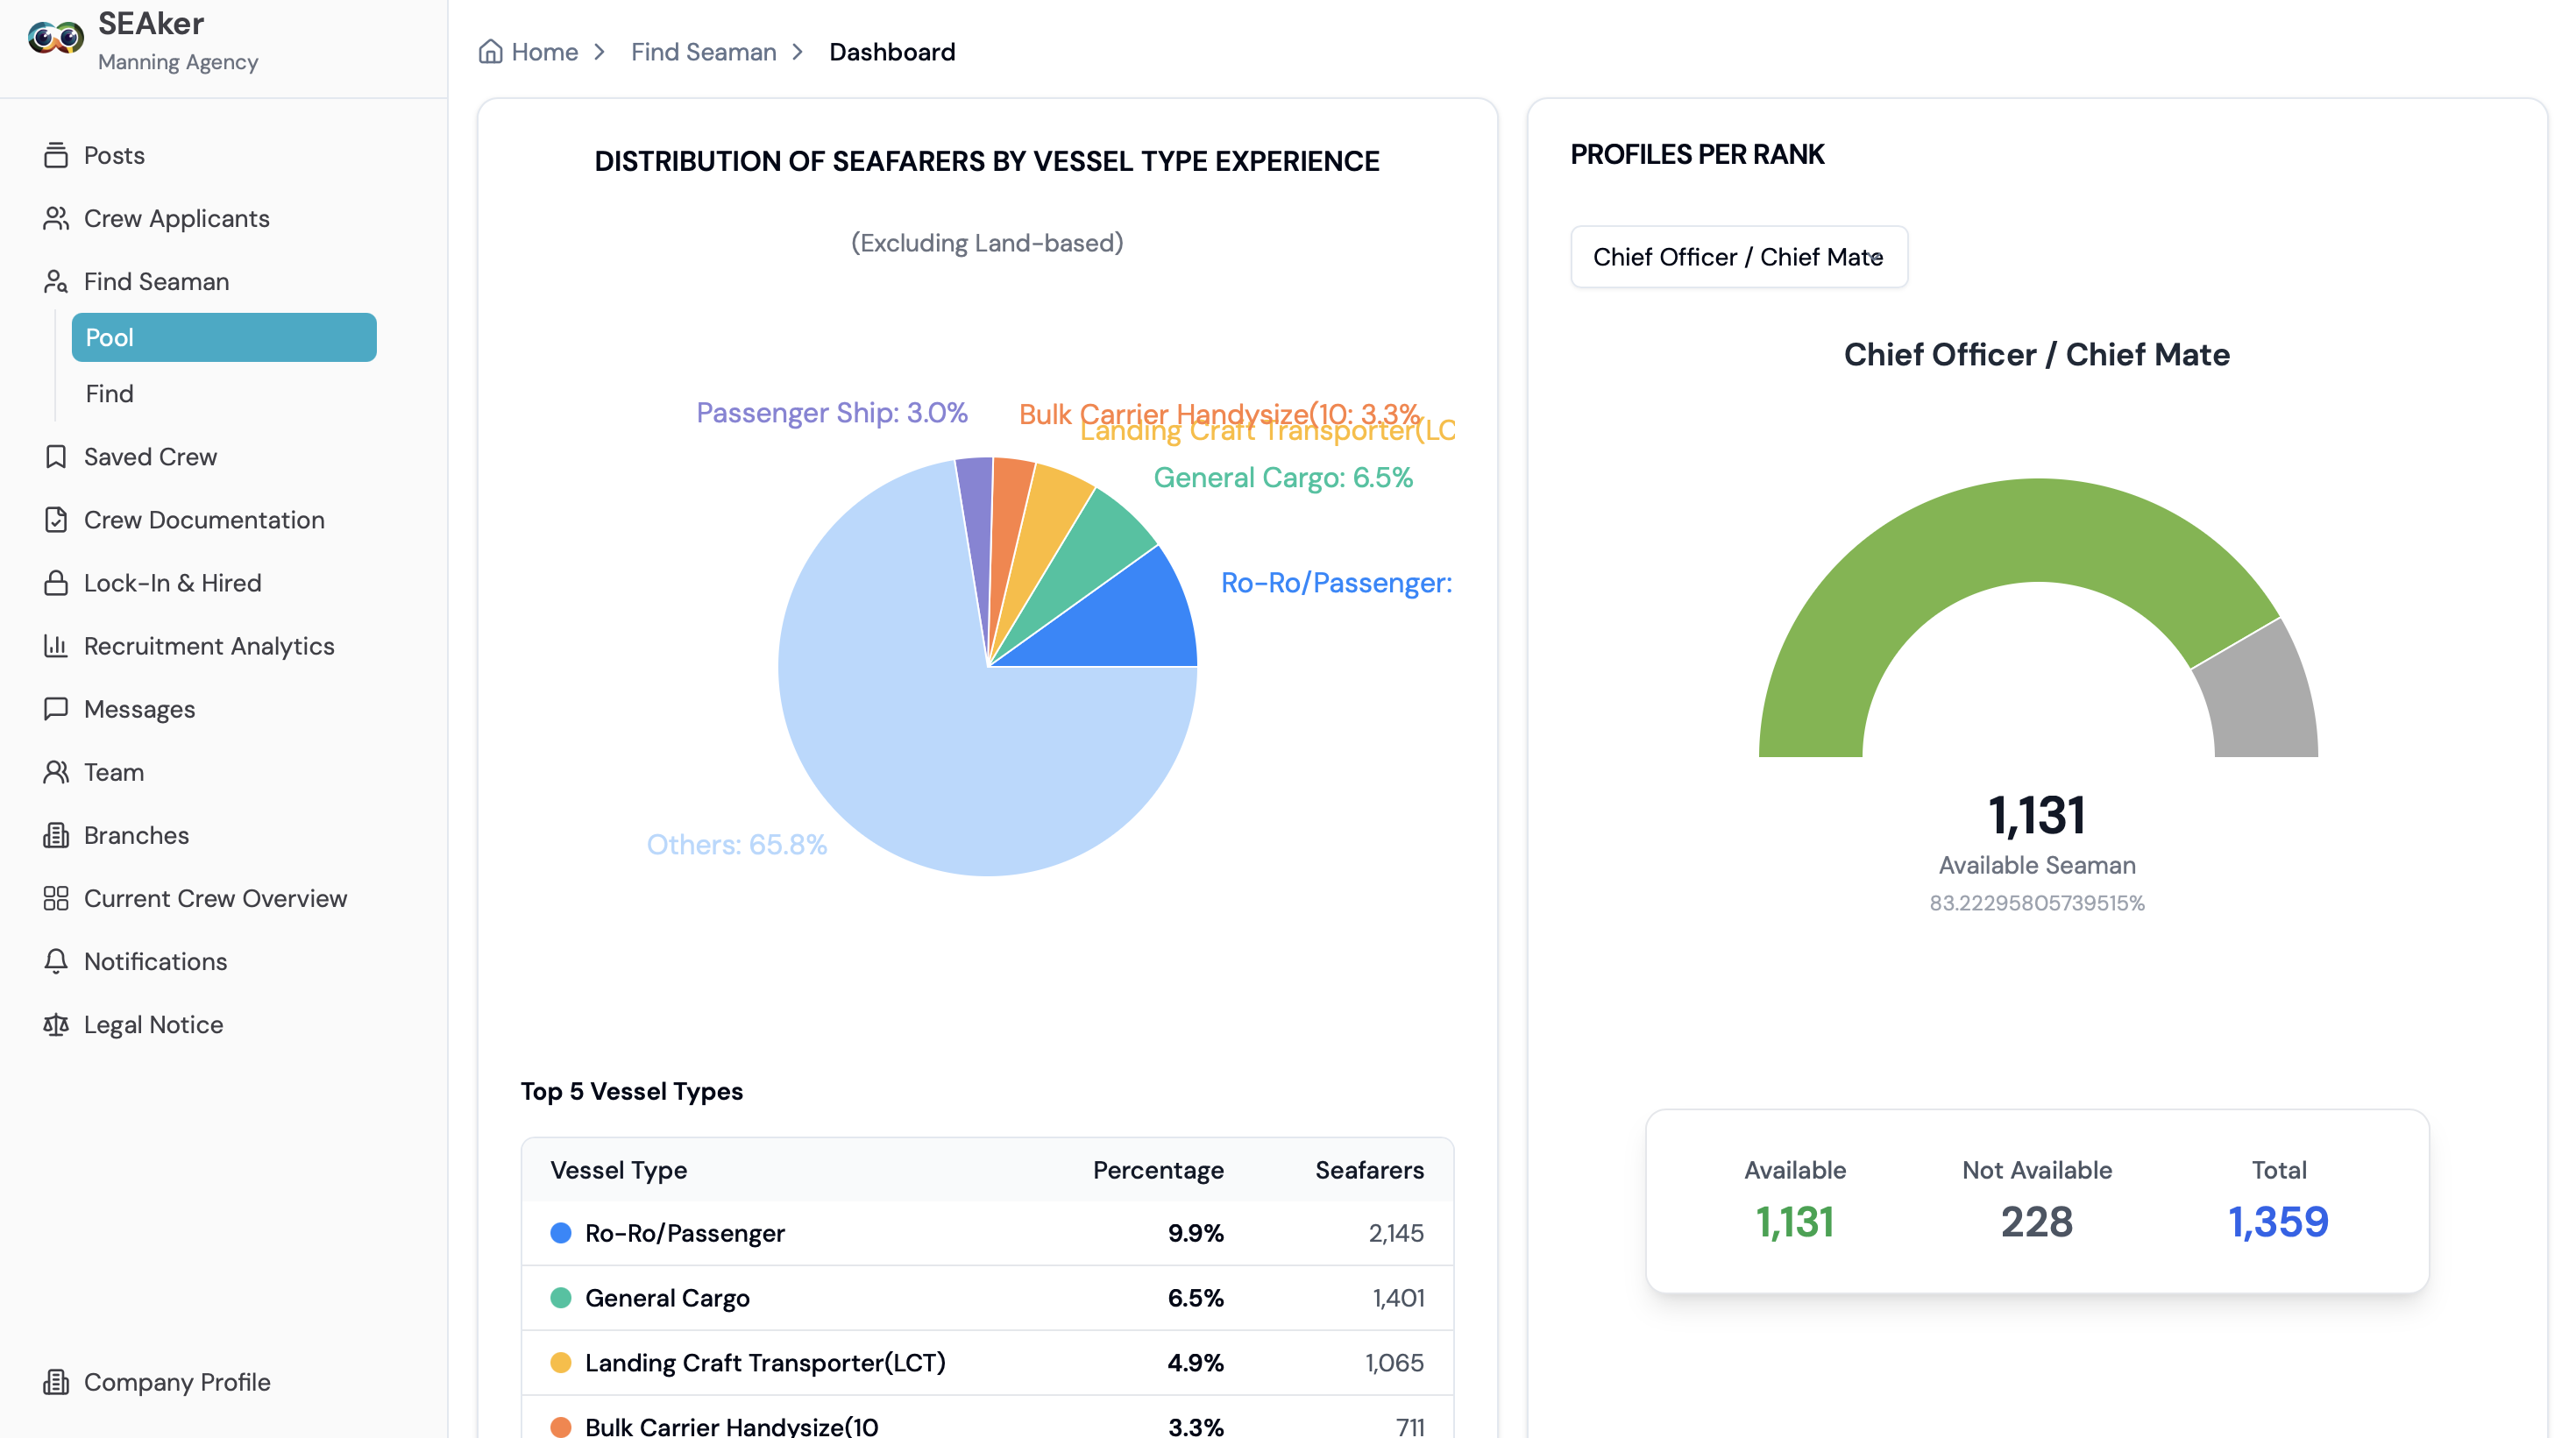Click the Ro-Ro/Passenger blue legend dot
Viewport: 2576px width, 1438px height.
(x=561, y=1233)
